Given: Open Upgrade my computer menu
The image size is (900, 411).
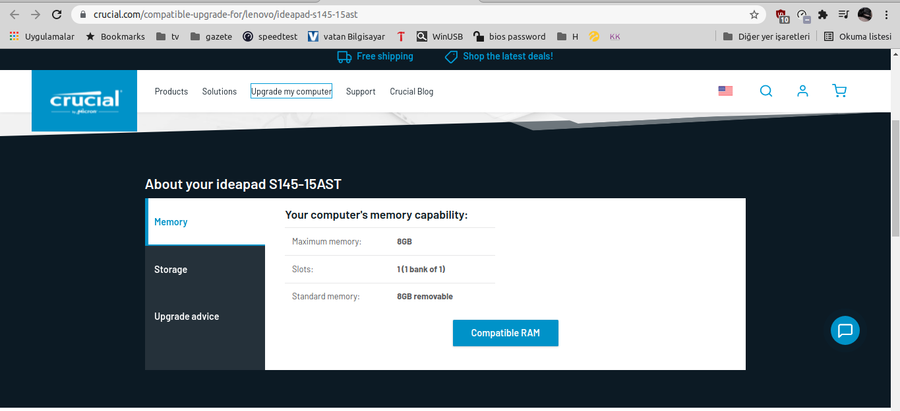Looking at the screenshot, I should 291,91.
